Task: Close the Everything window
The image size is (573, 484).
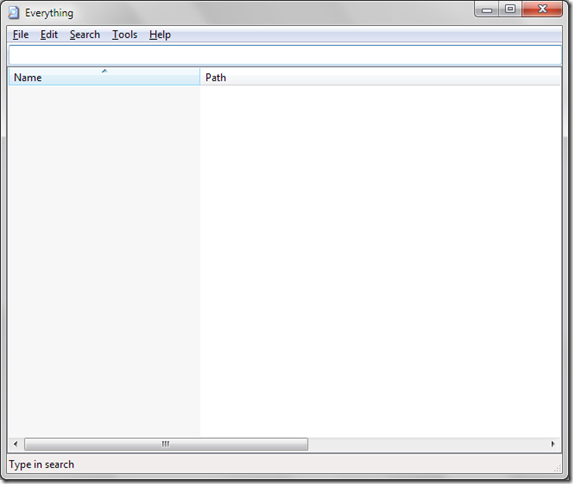Action: click(542, 9)
